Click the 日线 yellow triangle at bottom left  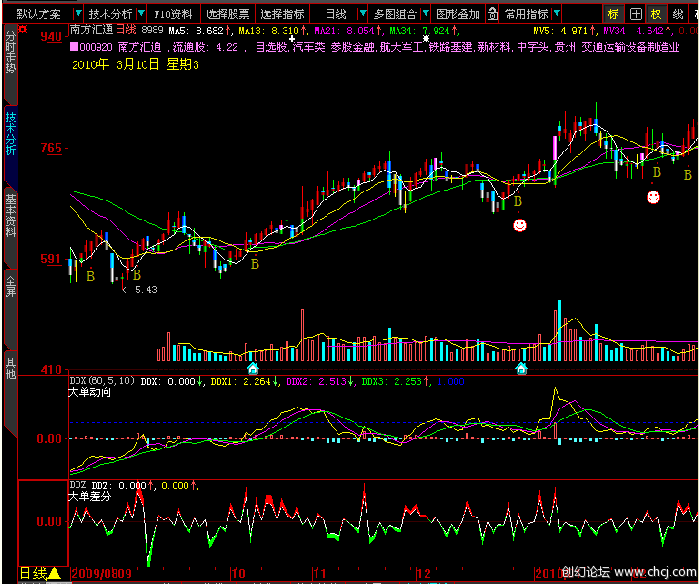[x=53, y=574]
